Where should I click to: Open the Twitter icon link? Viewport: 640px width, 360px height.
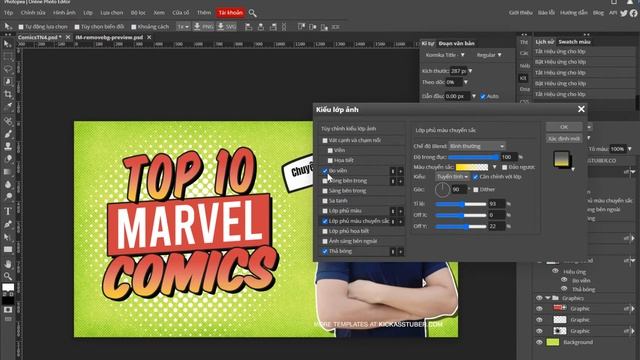tap(624, 13)
